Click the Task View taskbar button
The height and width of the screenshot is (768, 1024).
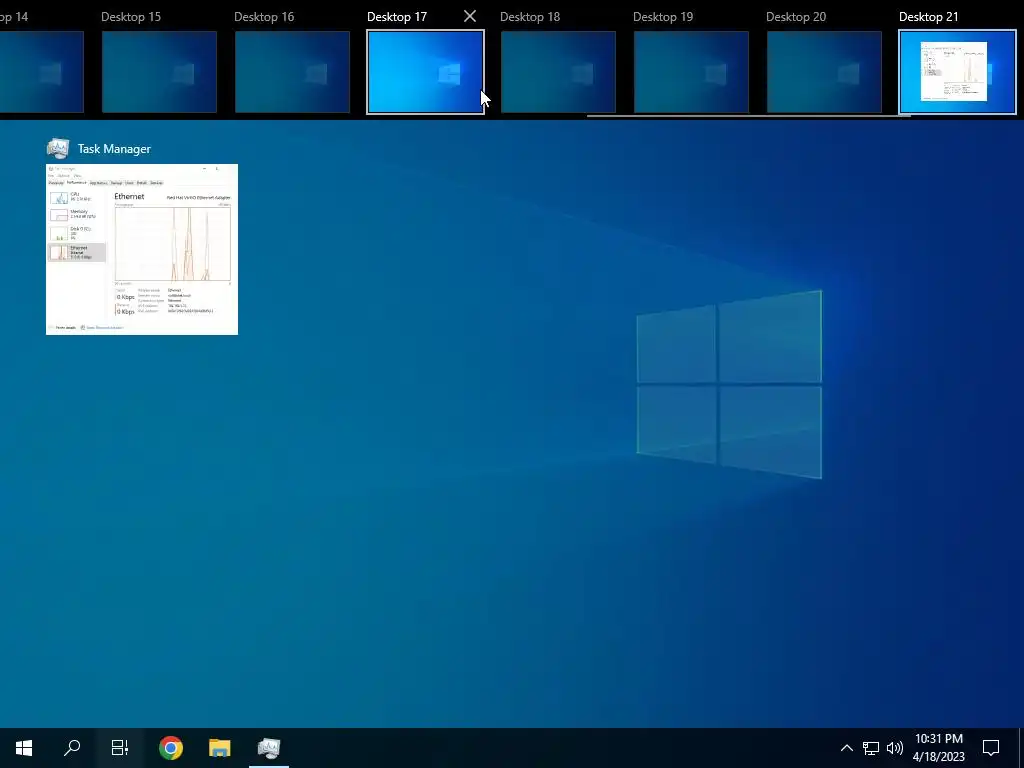120,748
